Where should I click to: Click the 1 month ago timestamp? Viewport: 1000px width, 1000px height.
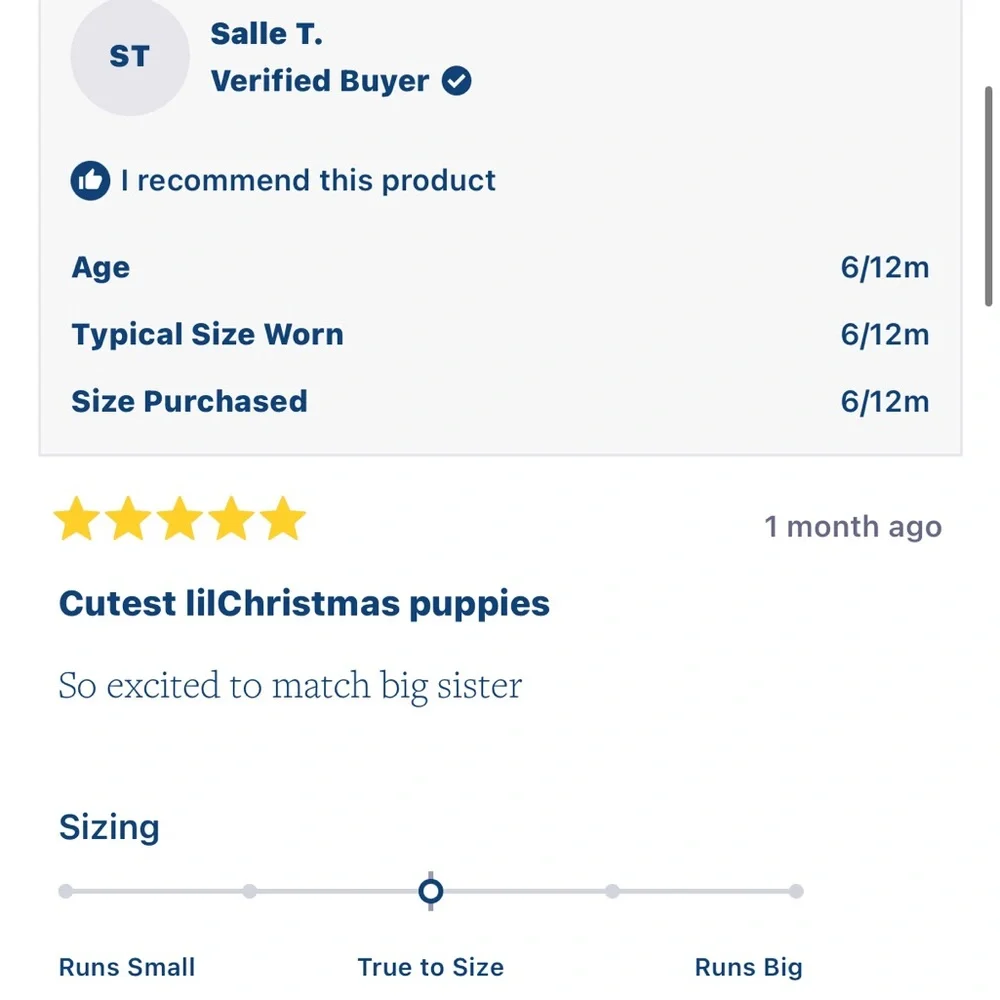click(x=853, y=527)
